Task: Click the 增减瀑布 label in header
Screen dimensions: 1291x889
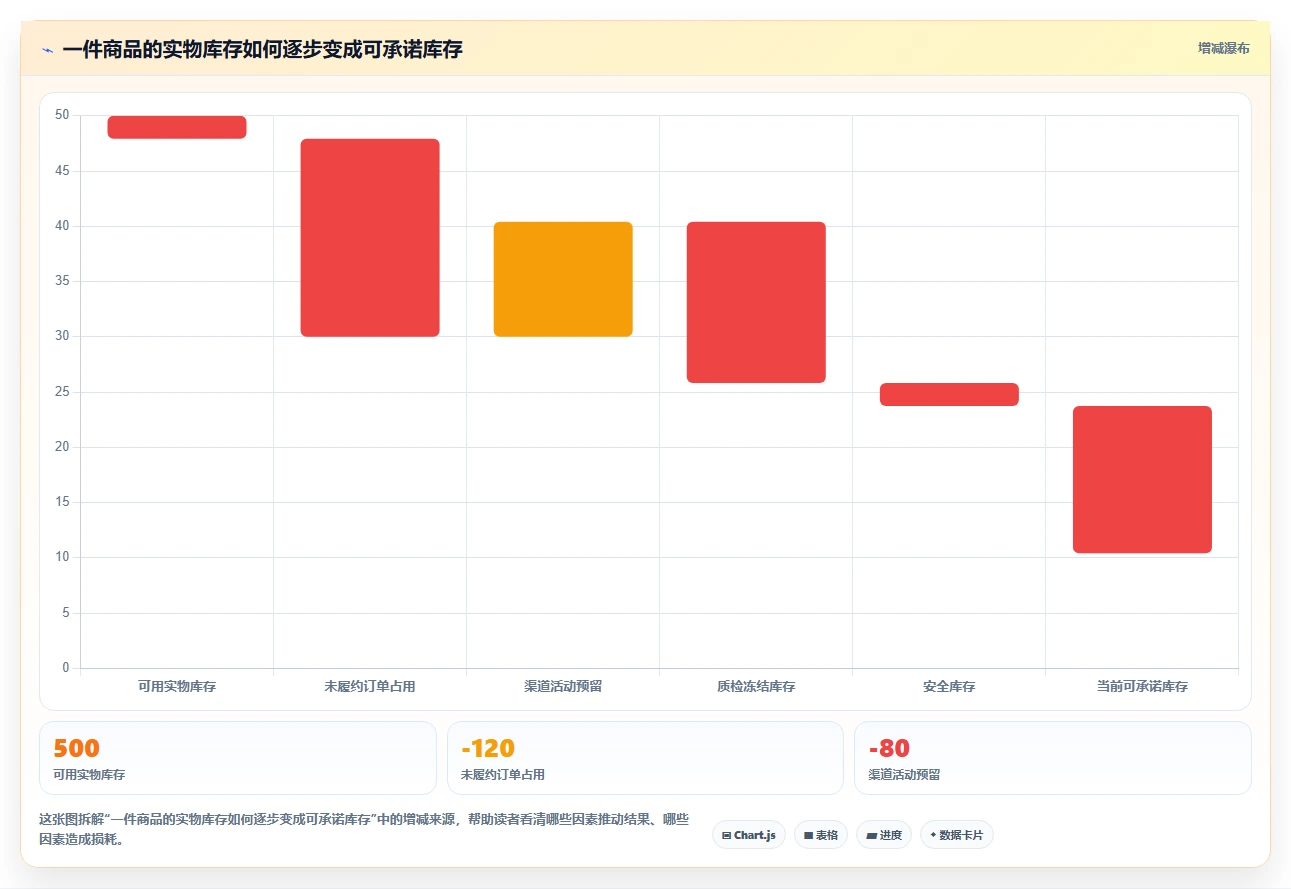Action: pyautogui.click(x=1224, y=48)
